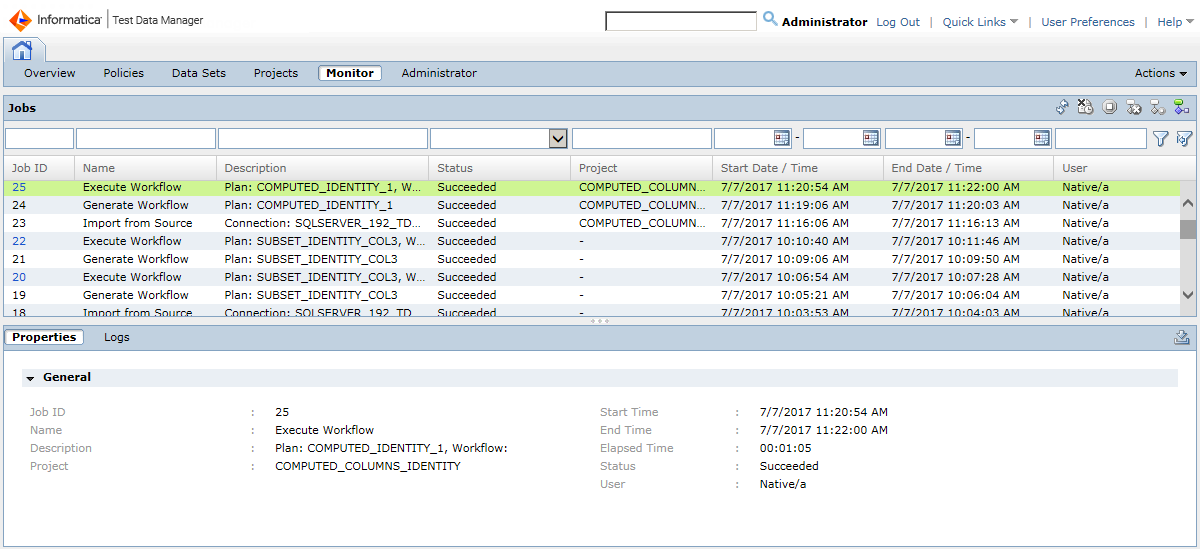The width and height of the screenshot is (1200, 549).
Task: Reset filters with the funnel-arrow icon
Action: click(x=1184, y=139)
